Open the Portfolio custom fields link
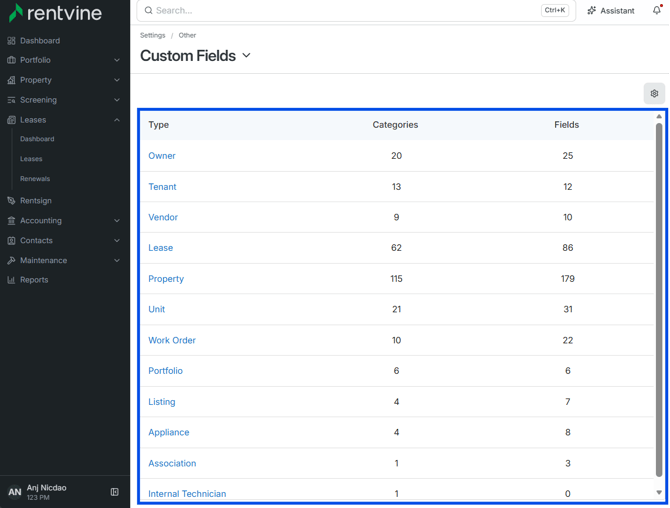 (x=165, y=371)
